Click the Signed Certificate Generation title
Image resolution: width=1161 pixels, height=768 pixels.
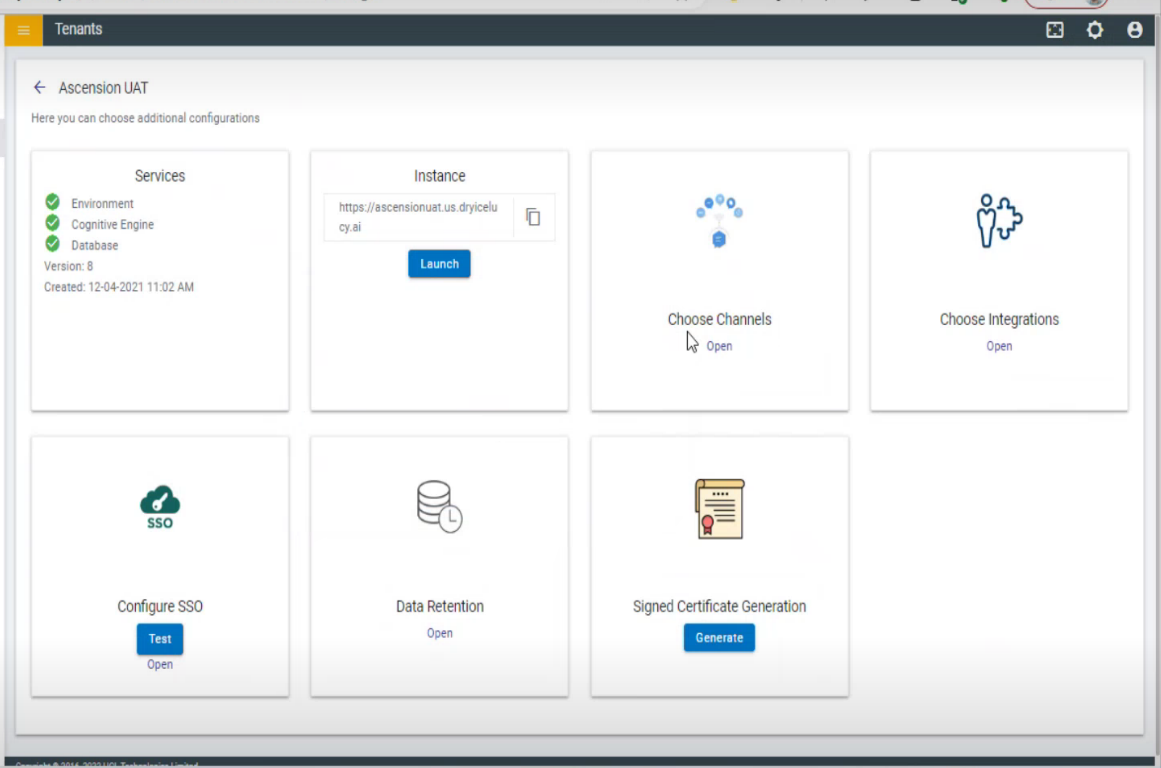[719, 606]
